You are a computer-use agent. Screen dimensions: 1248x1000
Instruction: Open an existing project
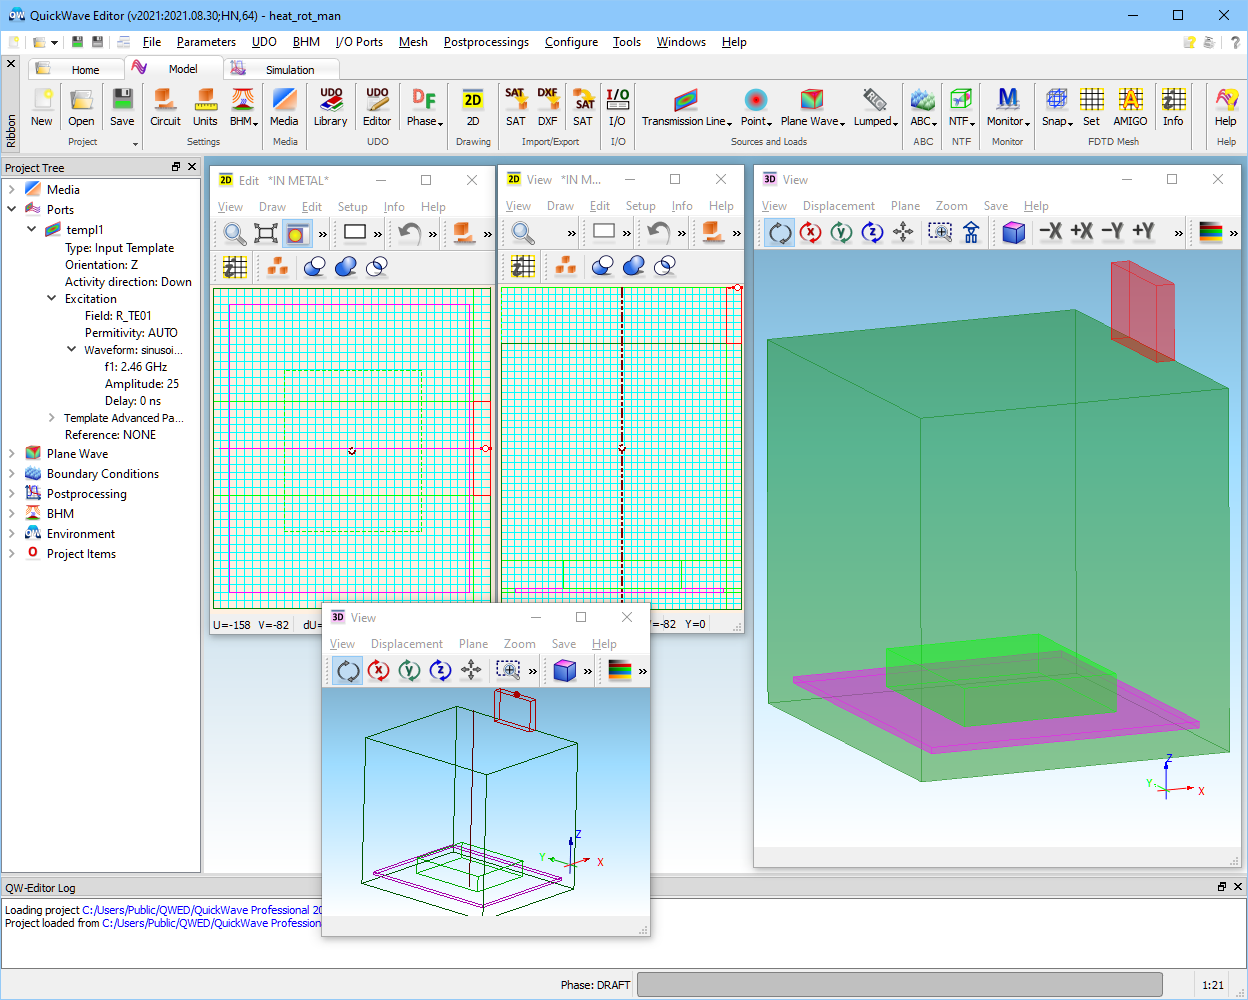81,107
